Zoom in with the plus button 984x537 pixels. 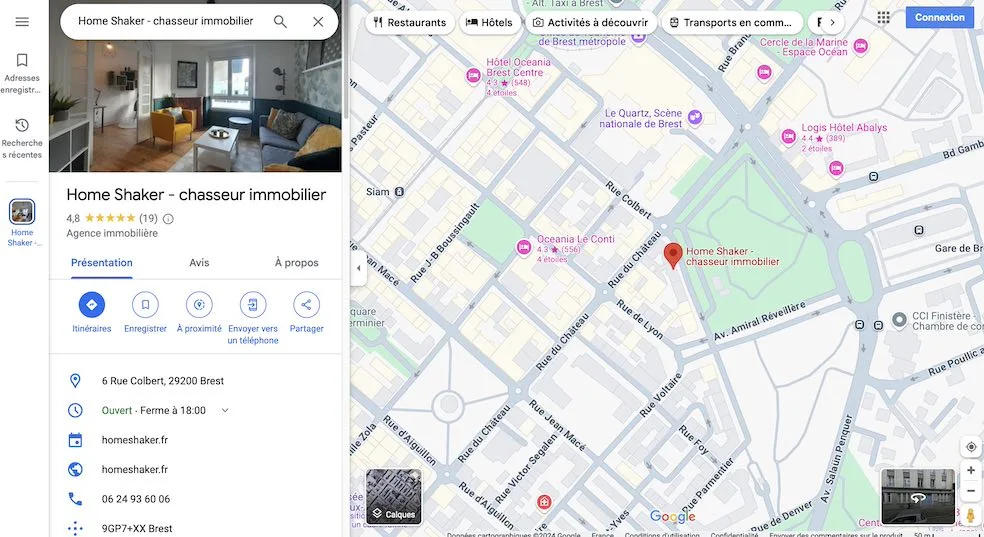coord(971,471)
